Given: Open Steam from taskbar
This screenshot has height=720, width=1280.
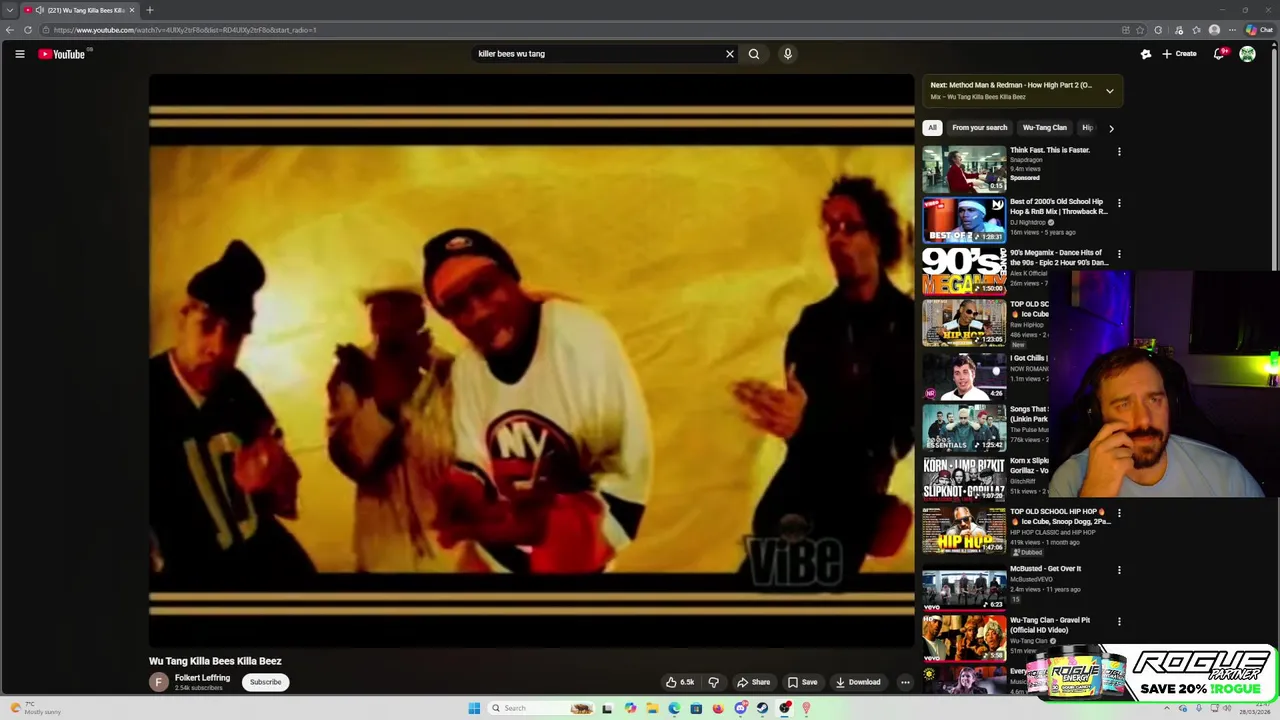Looking at the screenshot, I should (762, 708).
